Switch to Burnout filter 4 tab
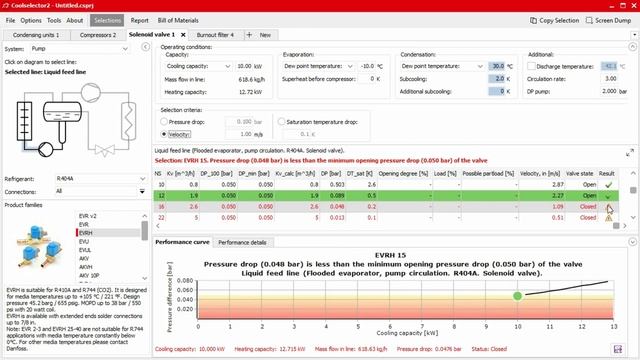The image size is (640, 360). [x=215, y=35]
